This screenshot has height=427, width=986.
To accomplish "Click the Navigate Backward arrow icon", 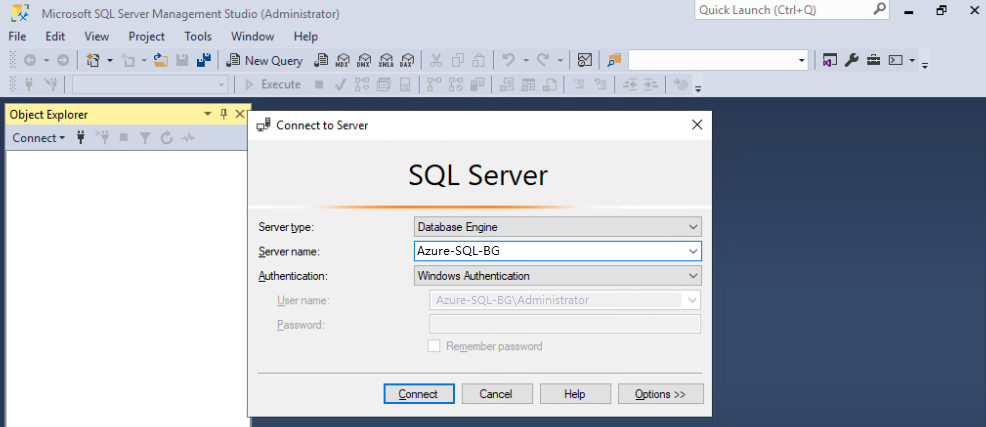I will click(x=30, y=60).
